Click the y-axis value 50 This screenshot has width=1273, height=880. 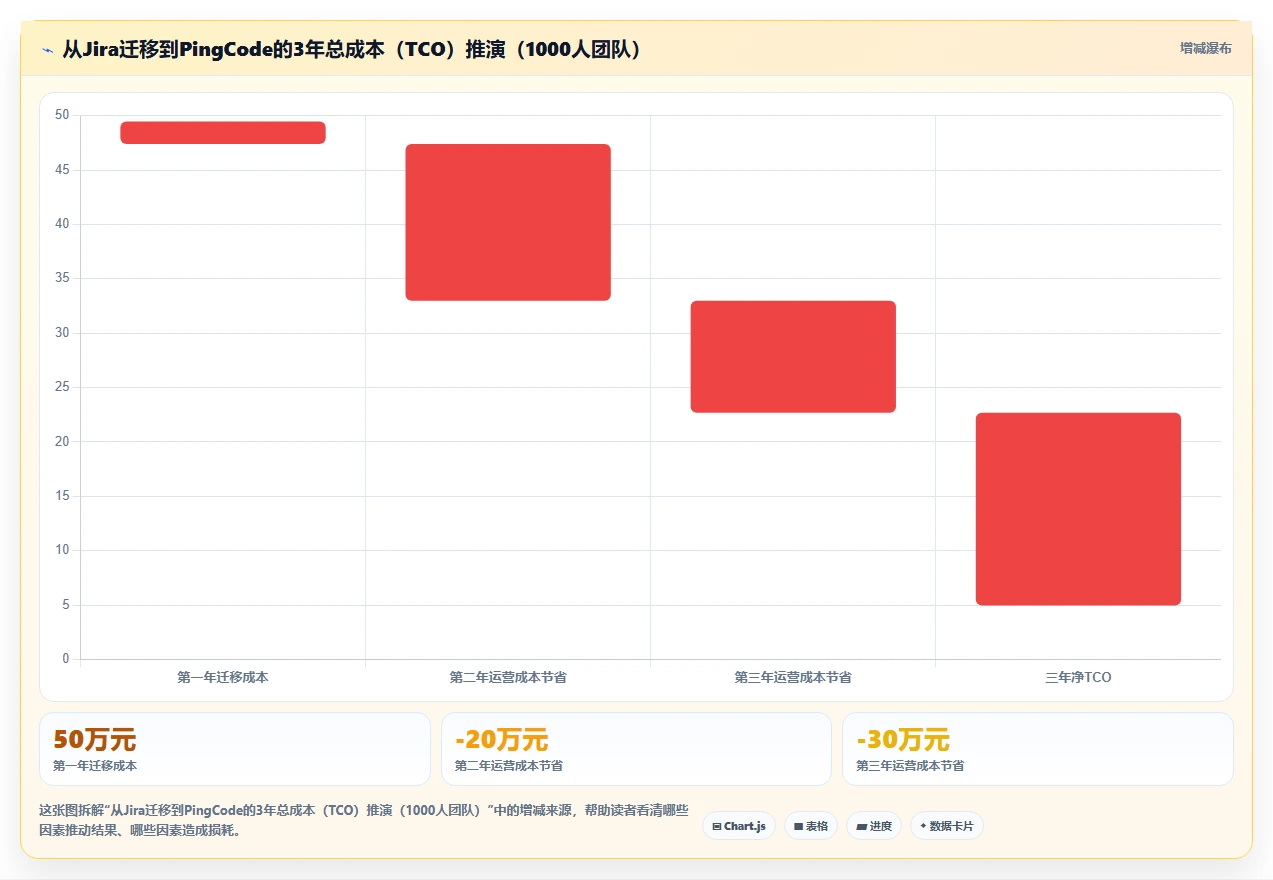coord(62,115)
